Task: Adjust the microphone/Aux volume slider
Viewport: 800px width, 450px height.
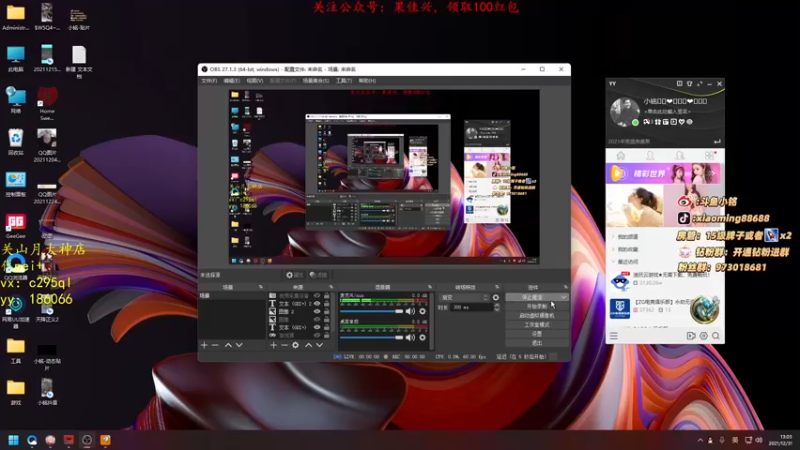Action: (372, 311)
